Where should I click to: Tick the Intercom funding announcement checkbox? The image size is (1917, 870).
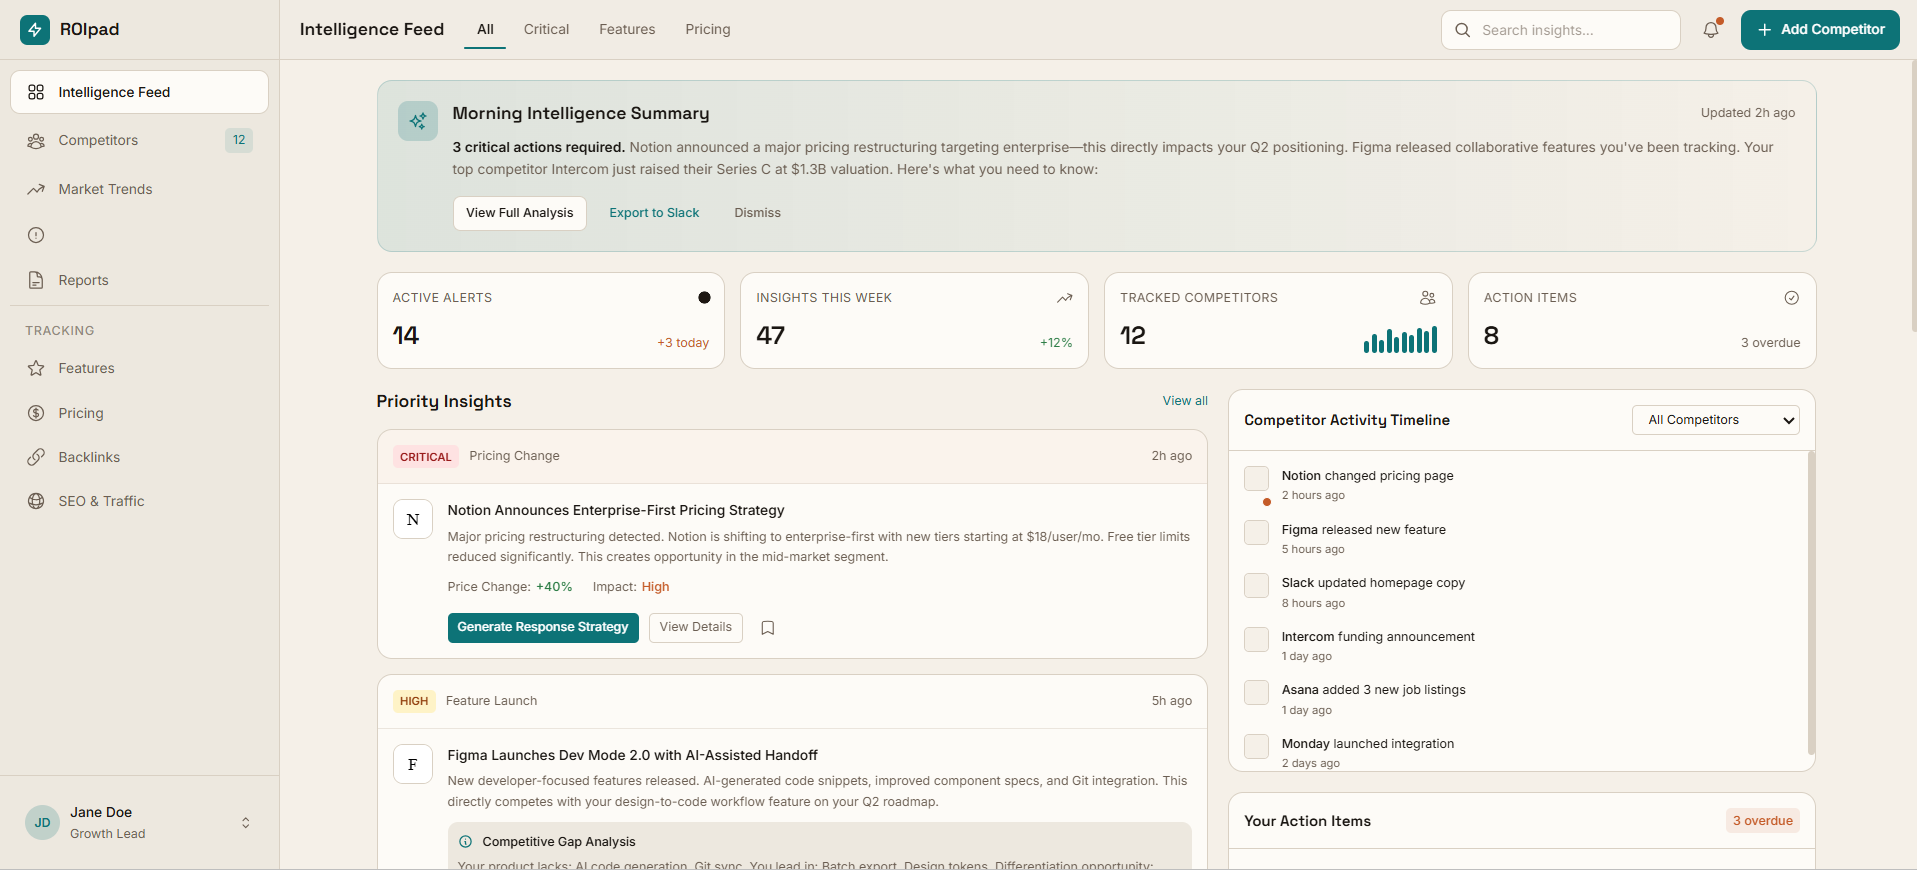tap(1256, 639)
